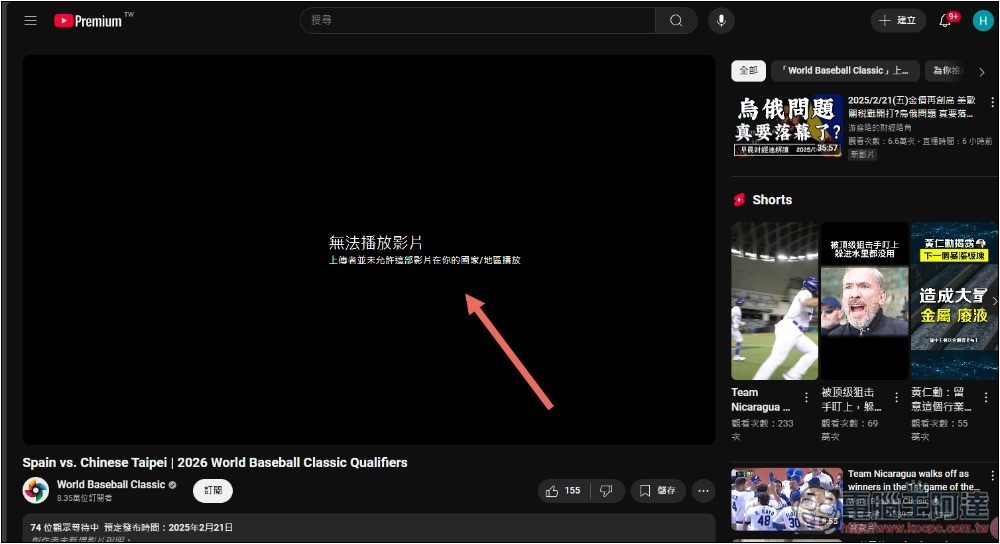1000x544 pixels.
Task: Save video to playlist (儲存)
Action: pos(658,491)
